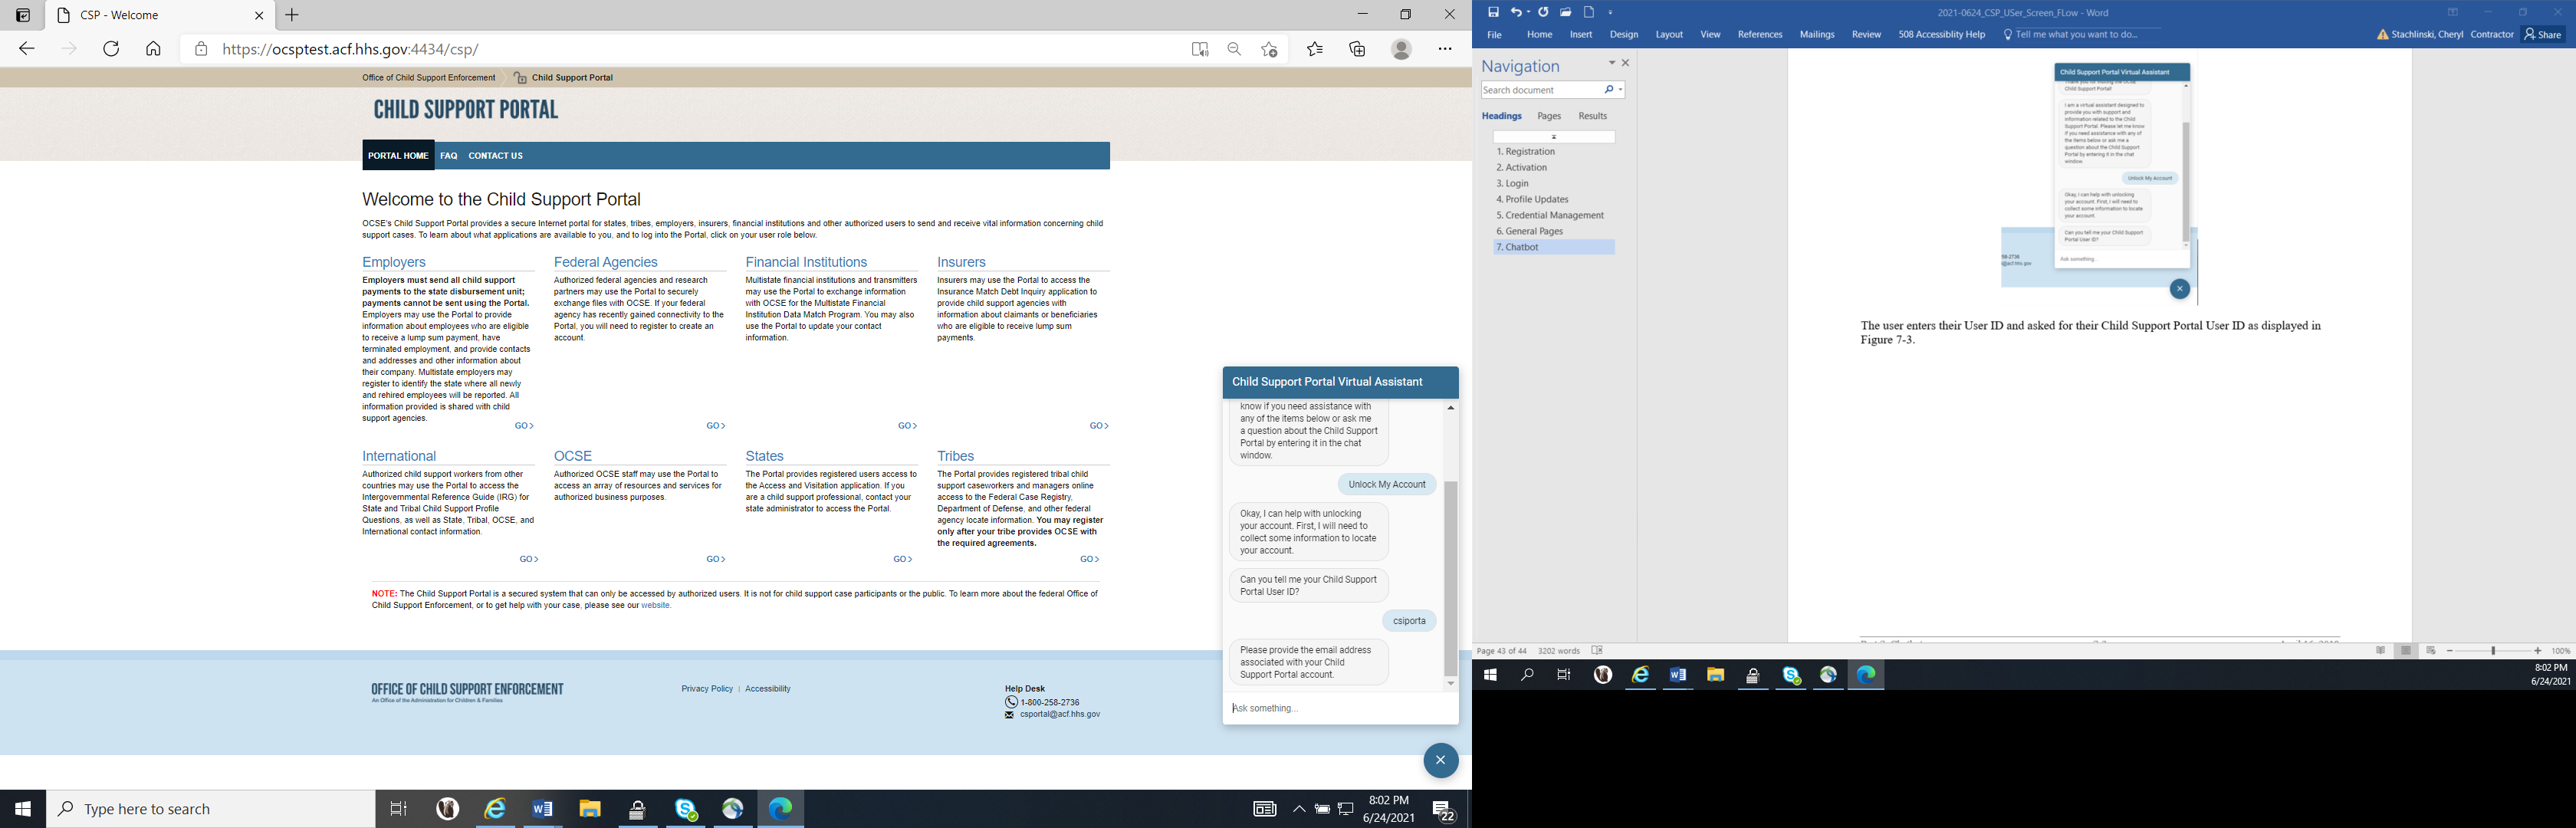The image size is (2576, 828).
Task: Refresh the Edge browser page
Action: (111, 49)
